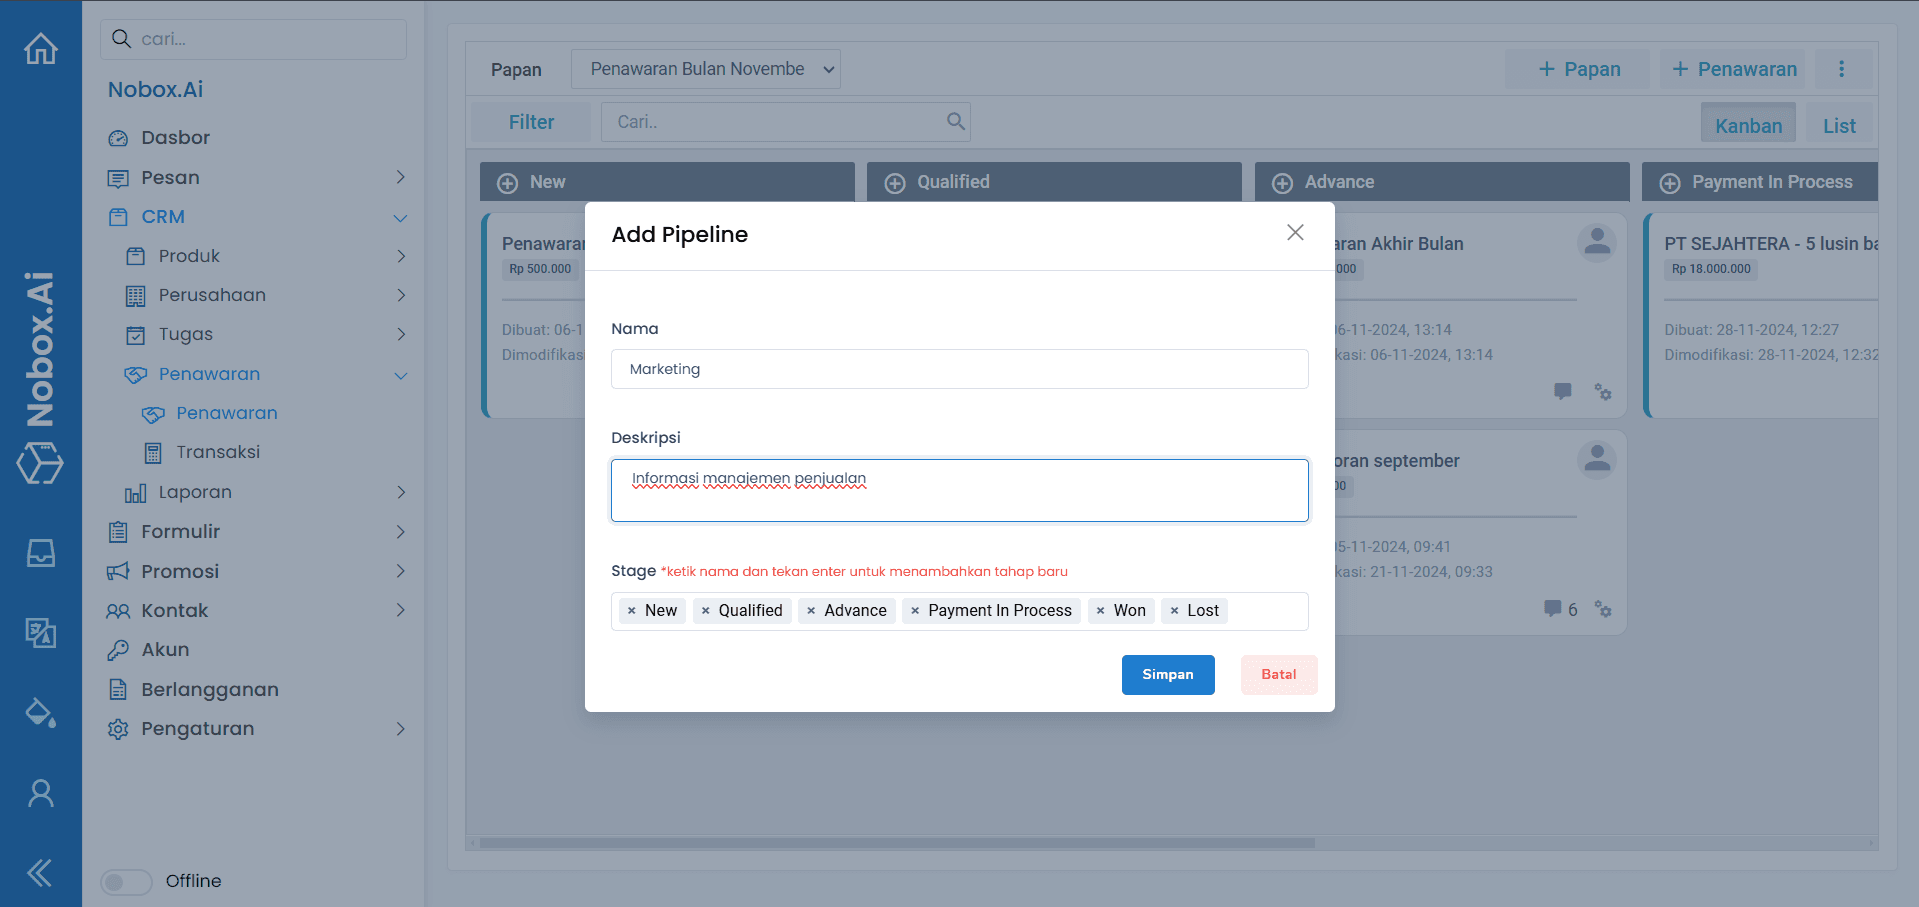The width and height of the screenshot is (1919, 907).
Task: Switch to the List view tab
Action: [1838, 124]
